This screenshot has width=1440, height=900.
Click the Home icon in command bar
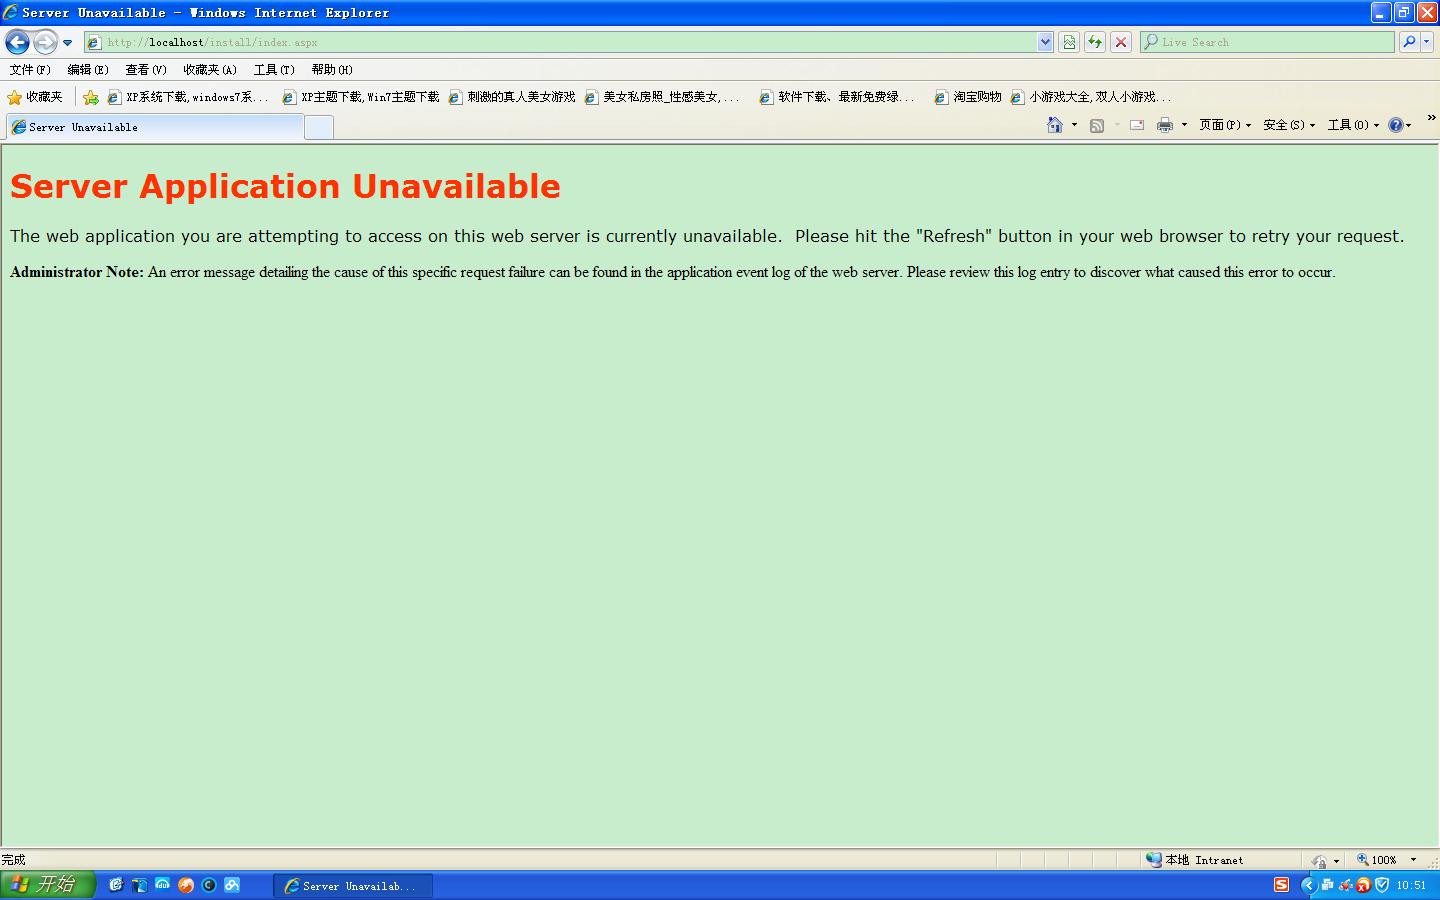1054,125
